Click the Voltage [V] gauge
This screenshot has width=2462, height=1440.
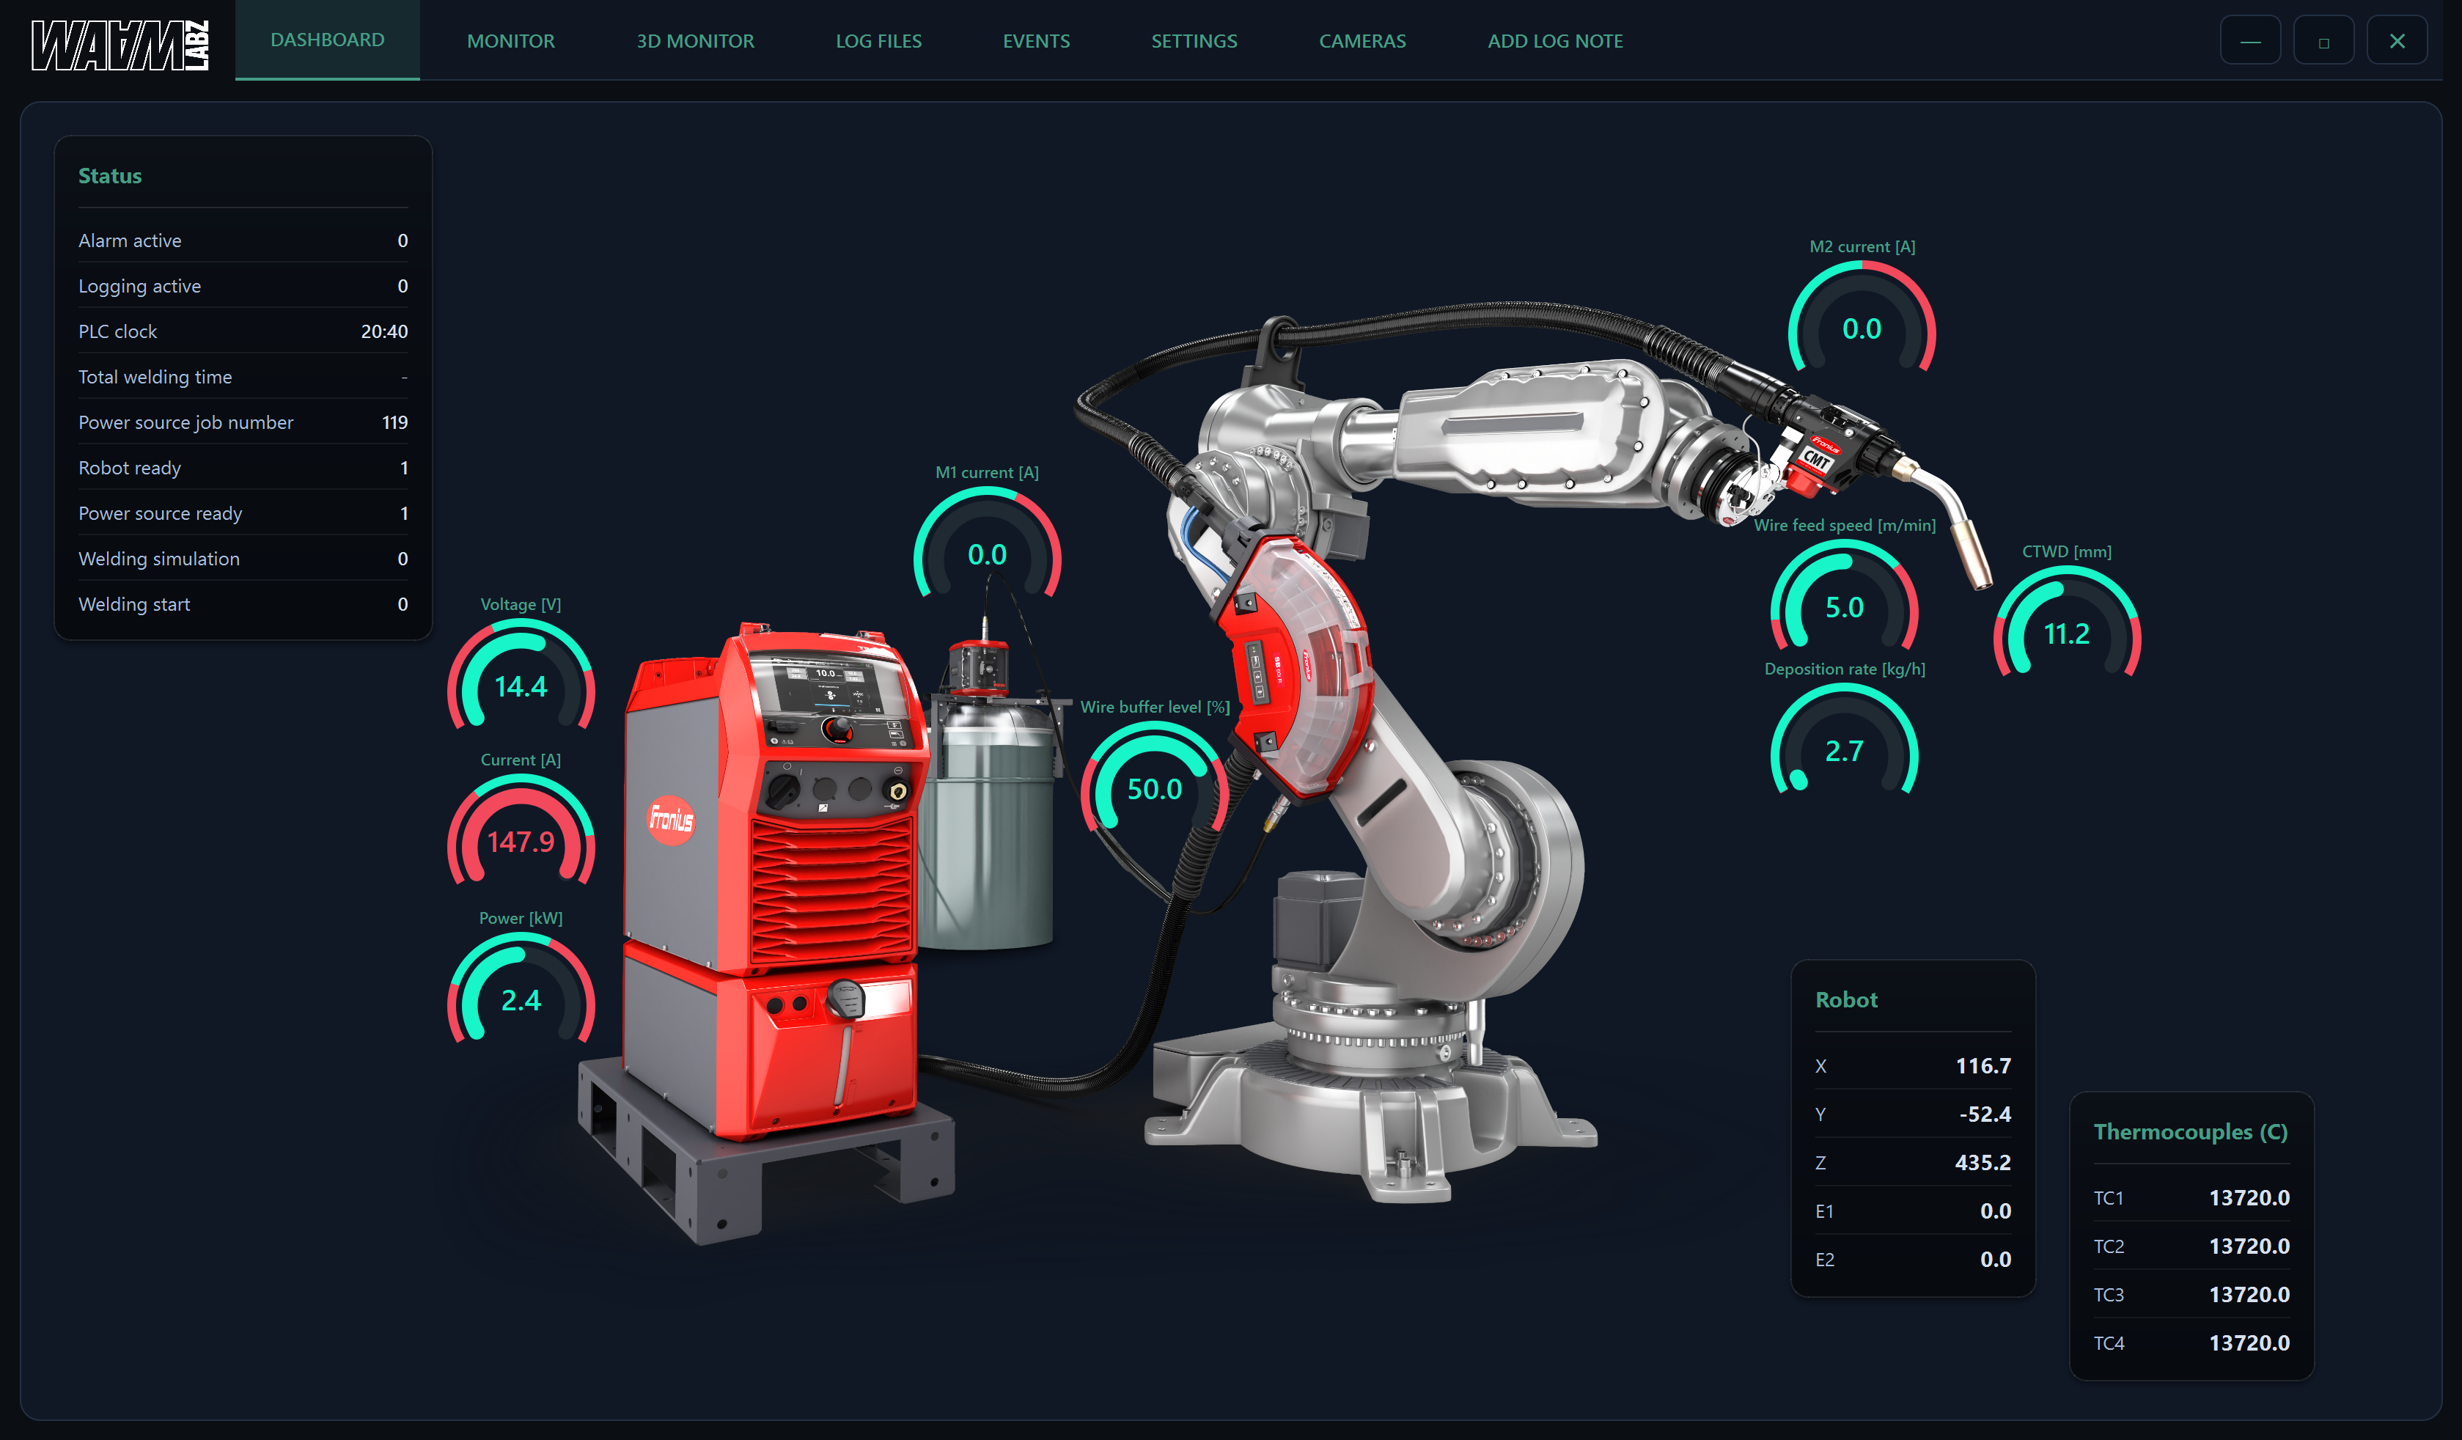521,676
